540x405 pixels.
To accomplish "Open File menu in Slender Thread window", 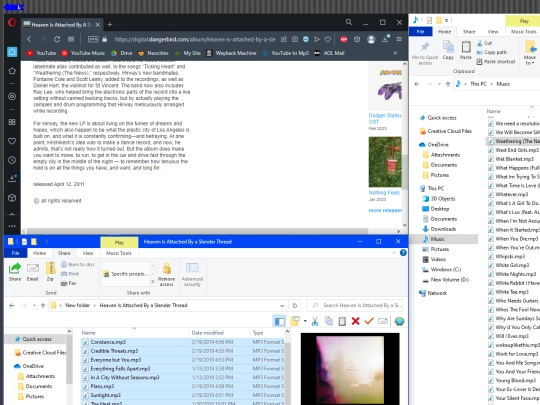I will [15, 253].
